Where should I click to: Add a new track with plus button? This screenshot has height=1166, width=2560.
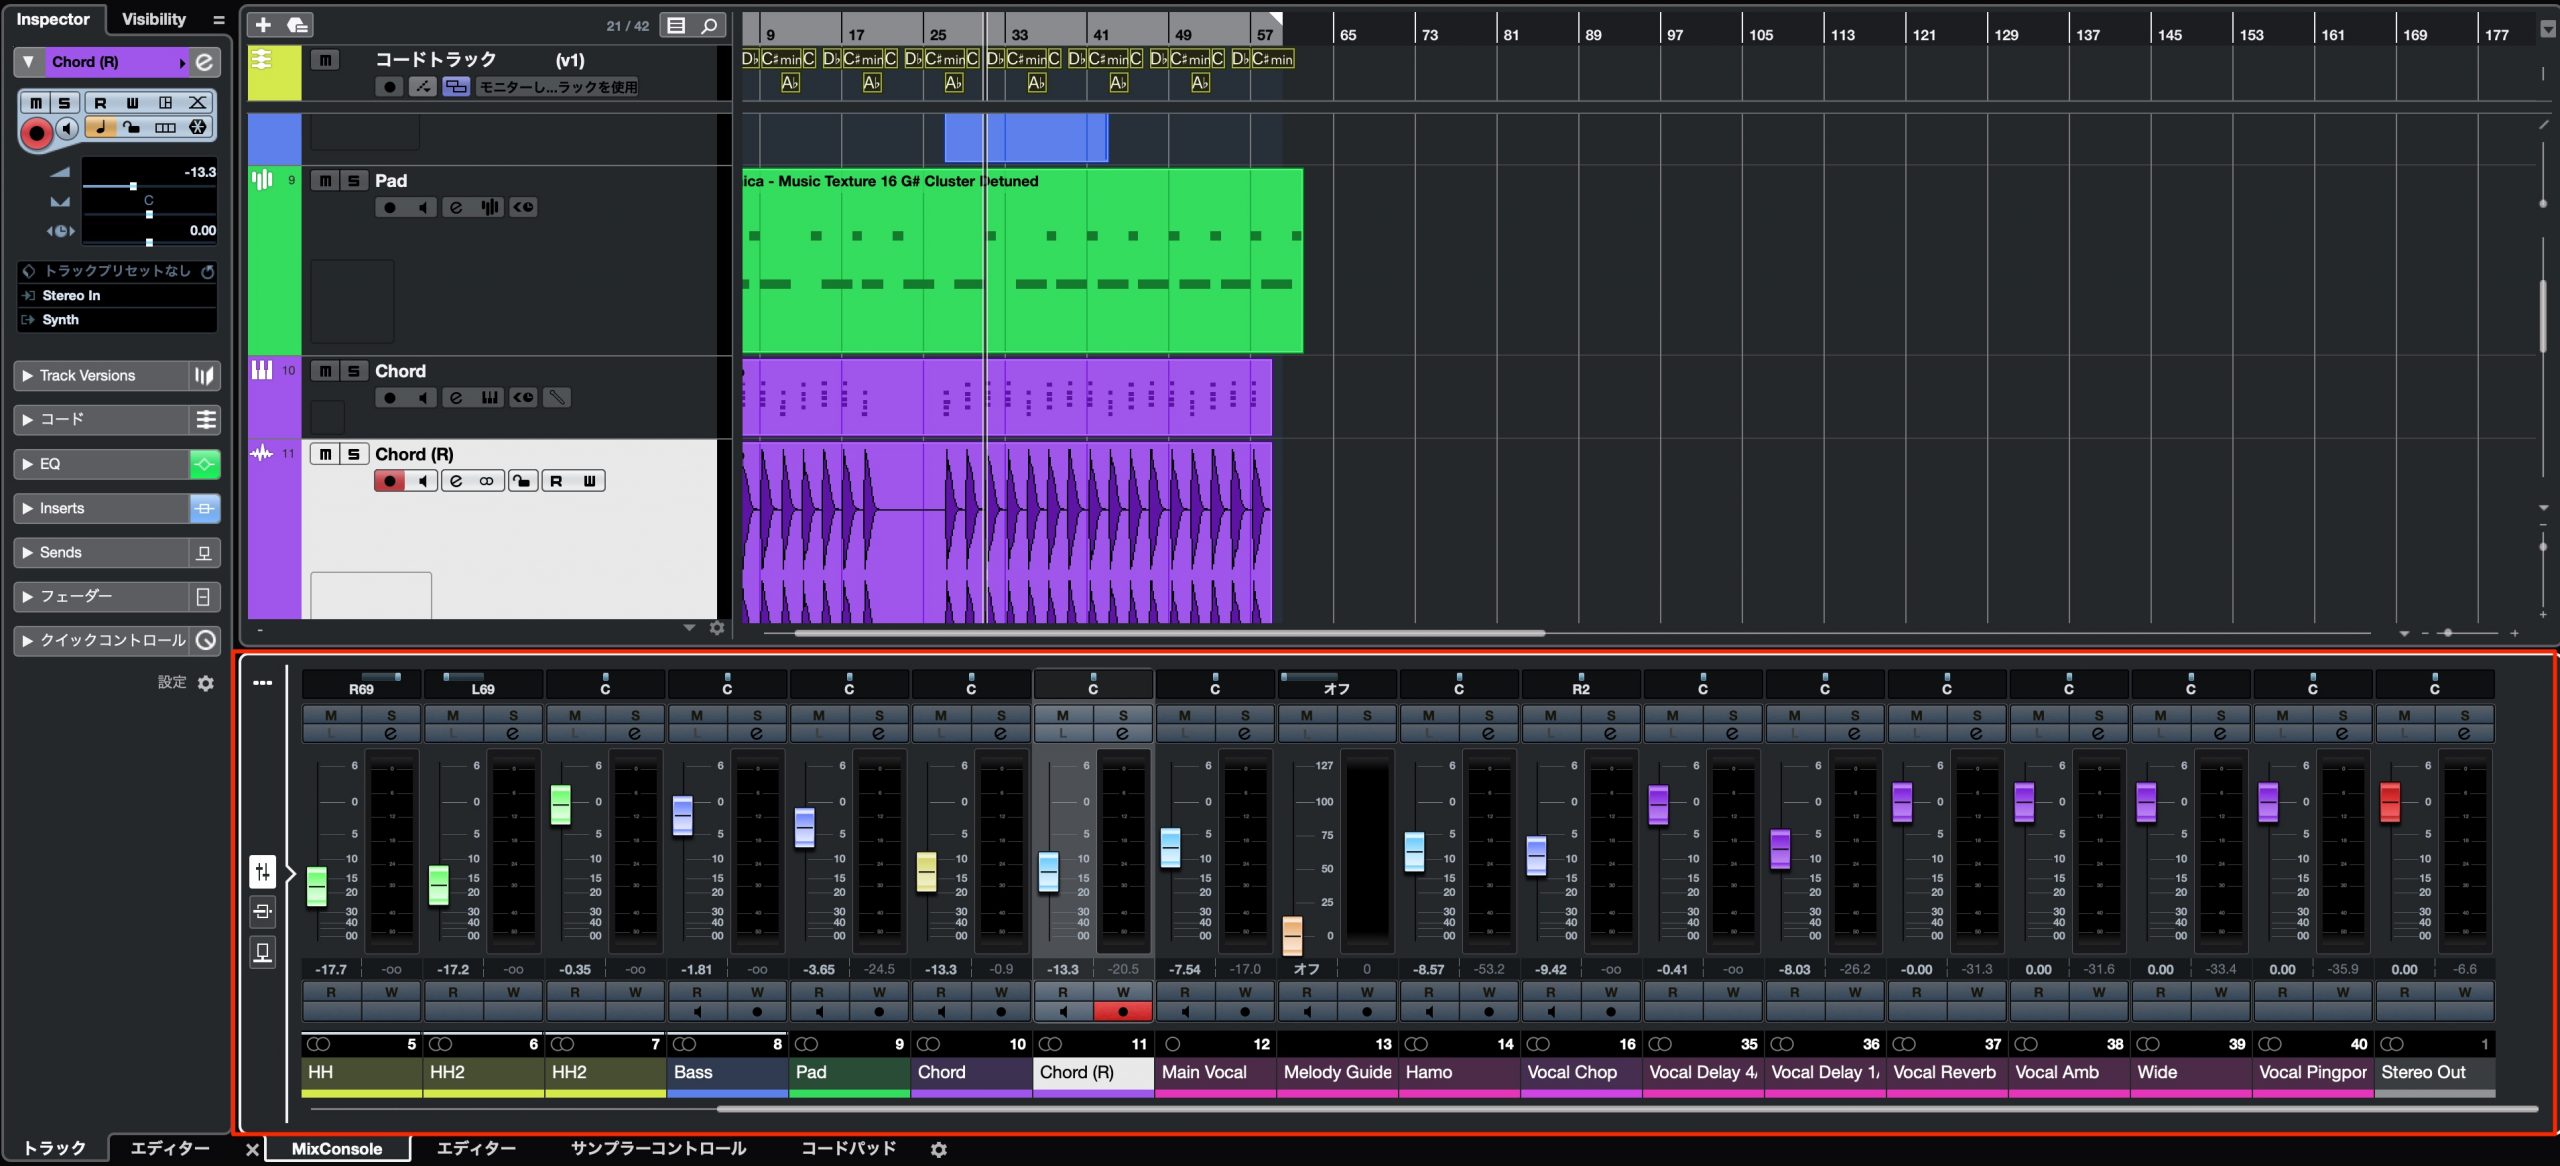click(x=263, y=25)
